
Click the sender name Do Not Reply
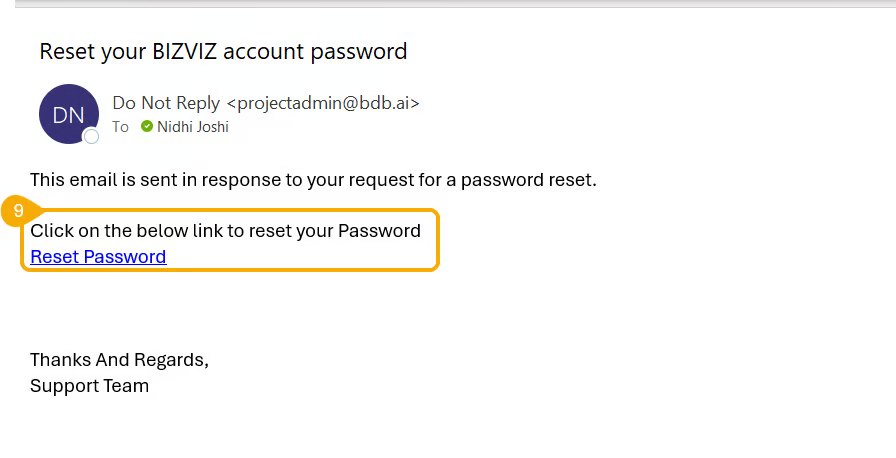pos(167,103)
